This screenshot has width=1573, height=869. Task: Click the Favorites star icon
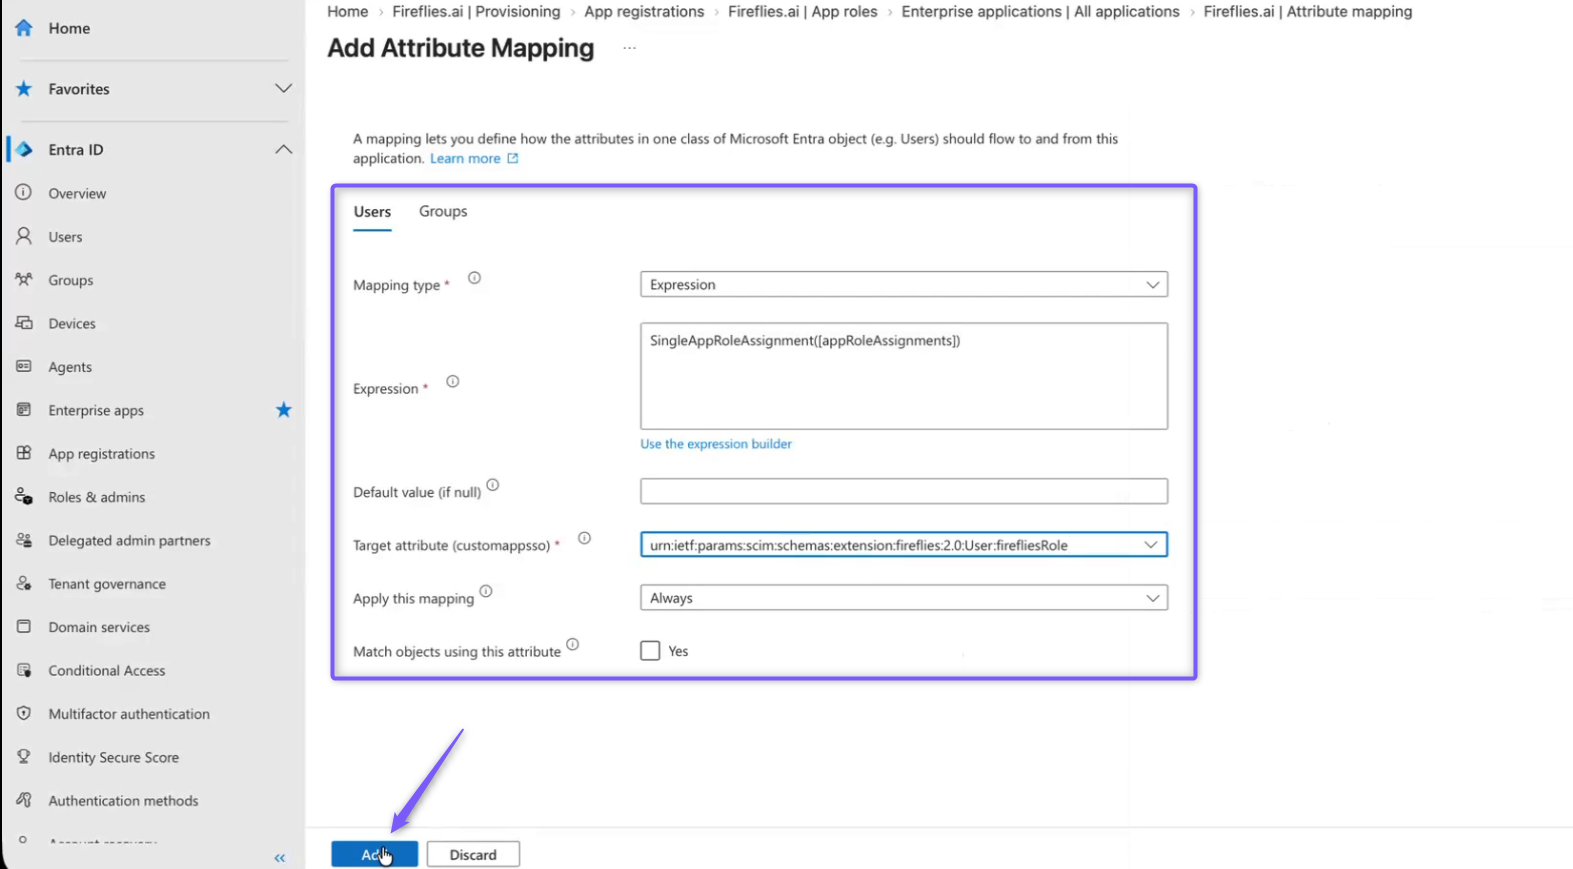coord(24,89)
